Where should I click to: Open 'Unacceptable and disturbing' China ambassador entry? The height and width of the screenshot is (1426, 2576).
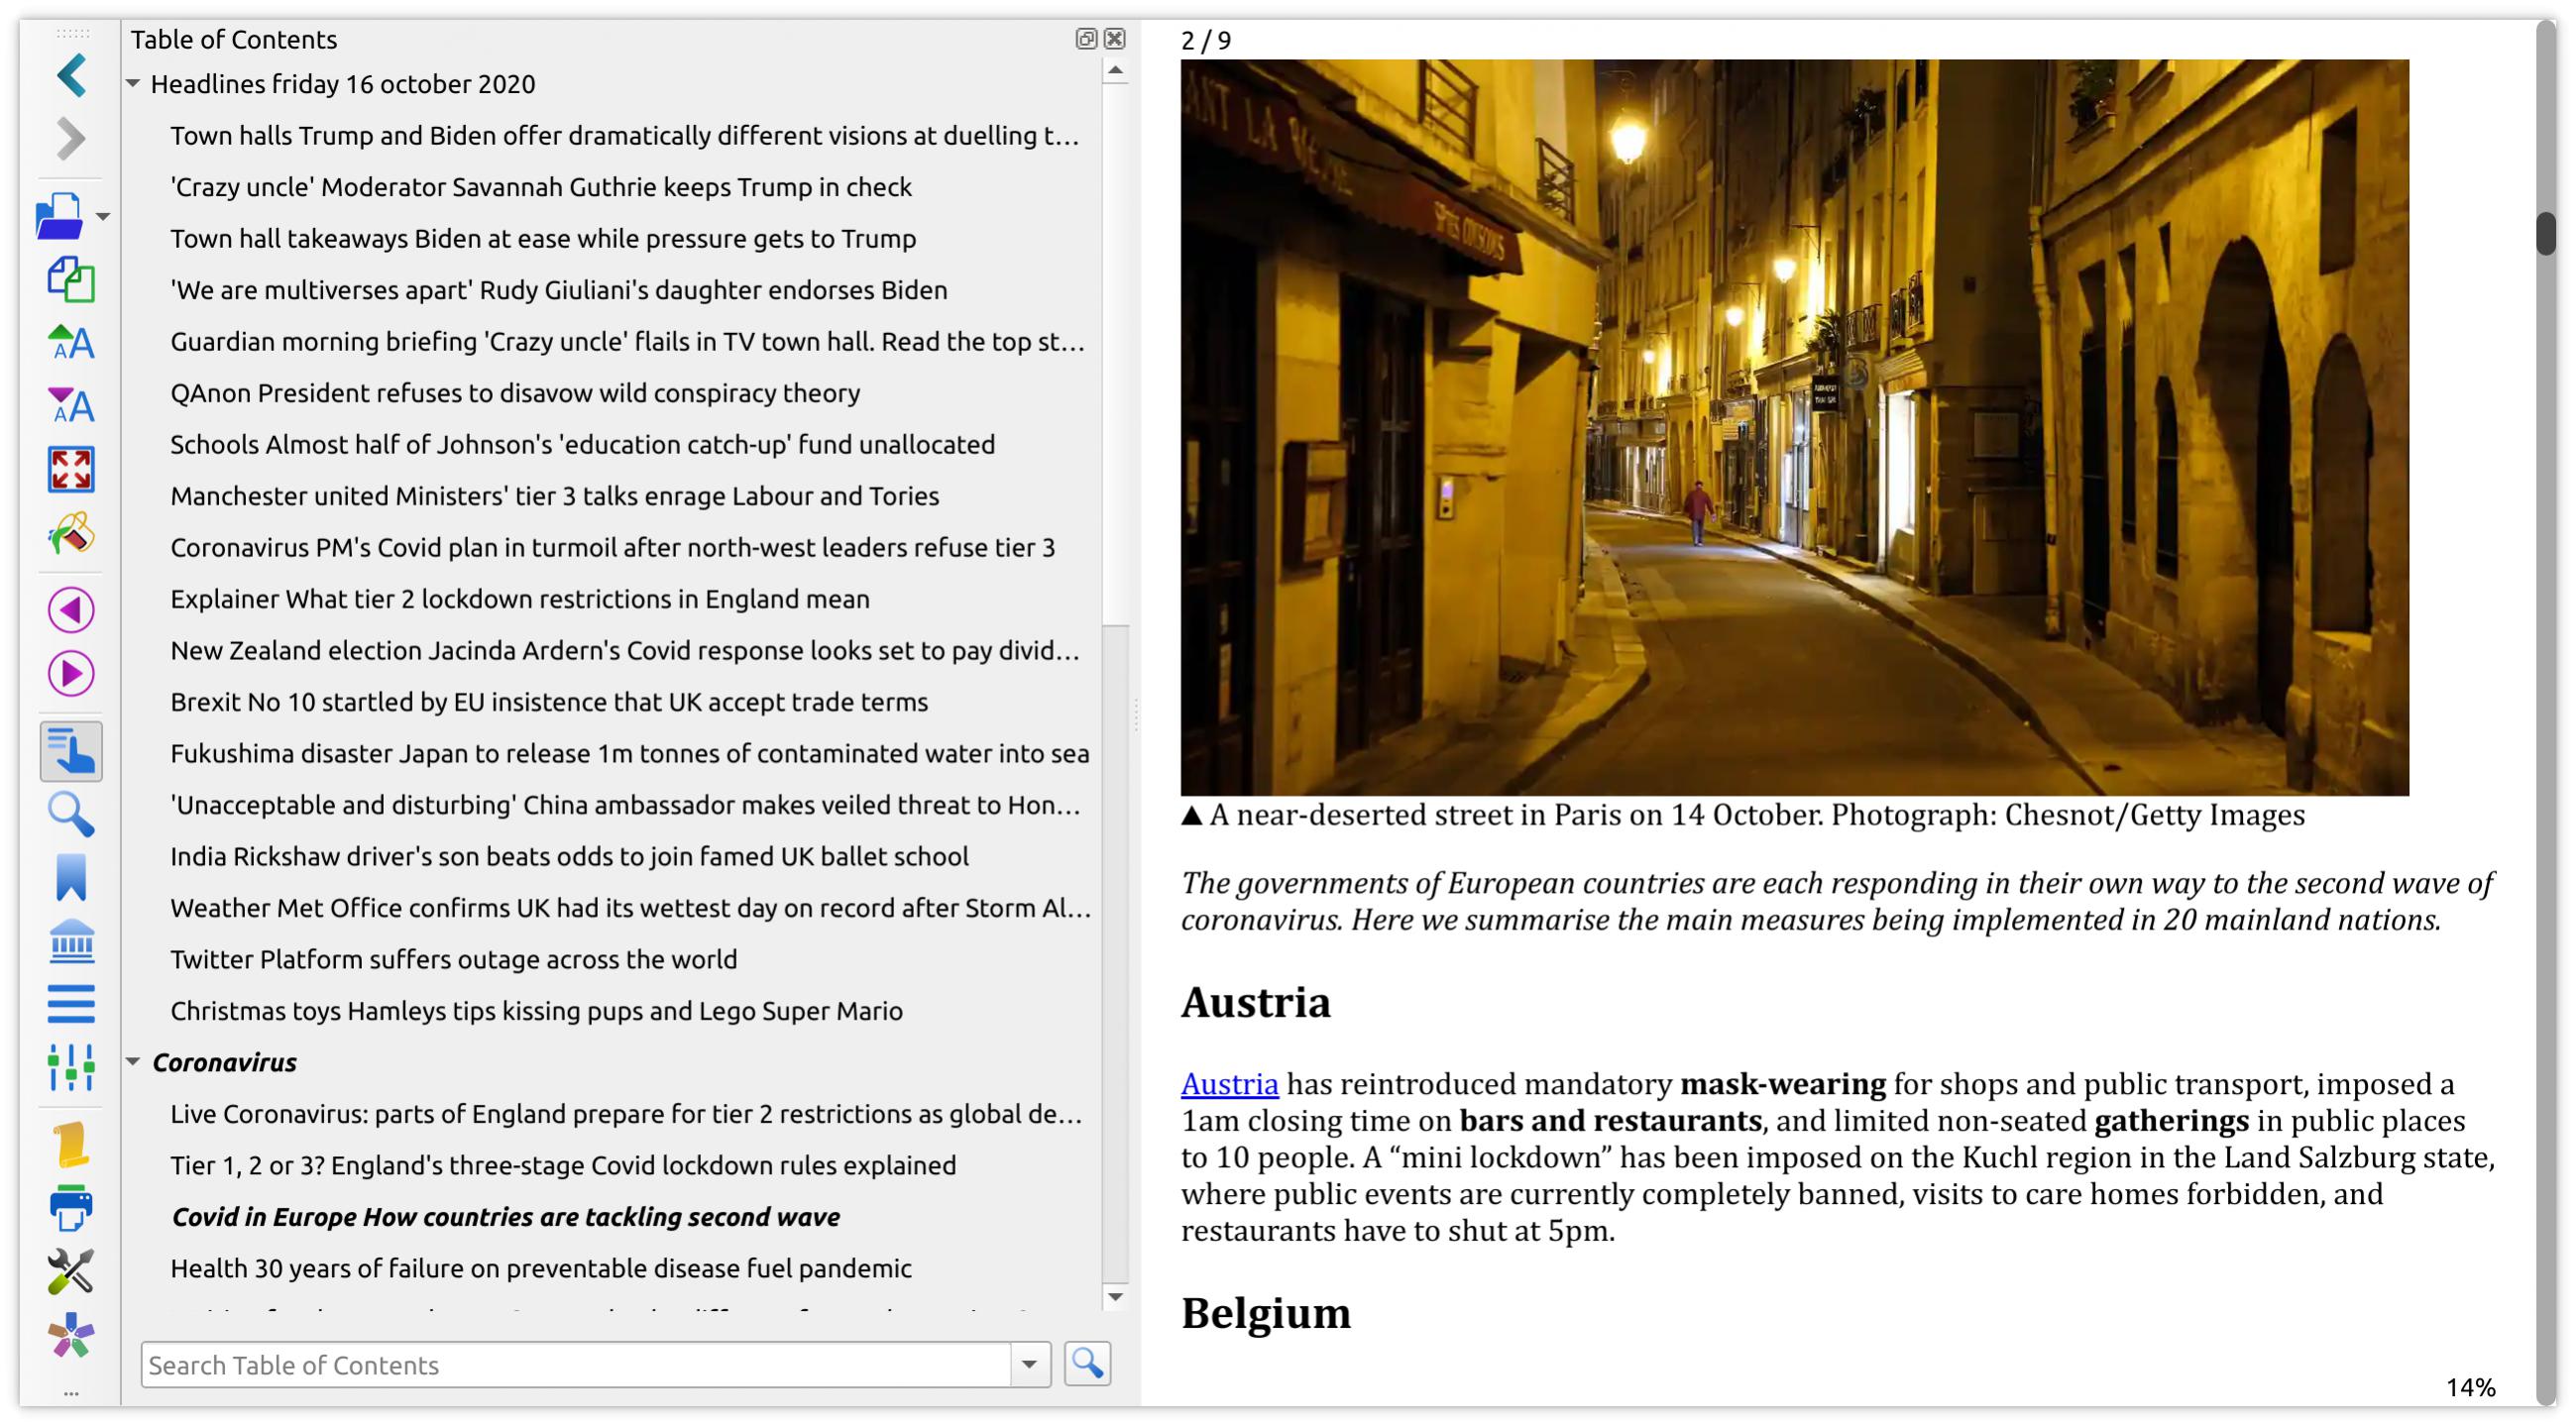[626, 805]
